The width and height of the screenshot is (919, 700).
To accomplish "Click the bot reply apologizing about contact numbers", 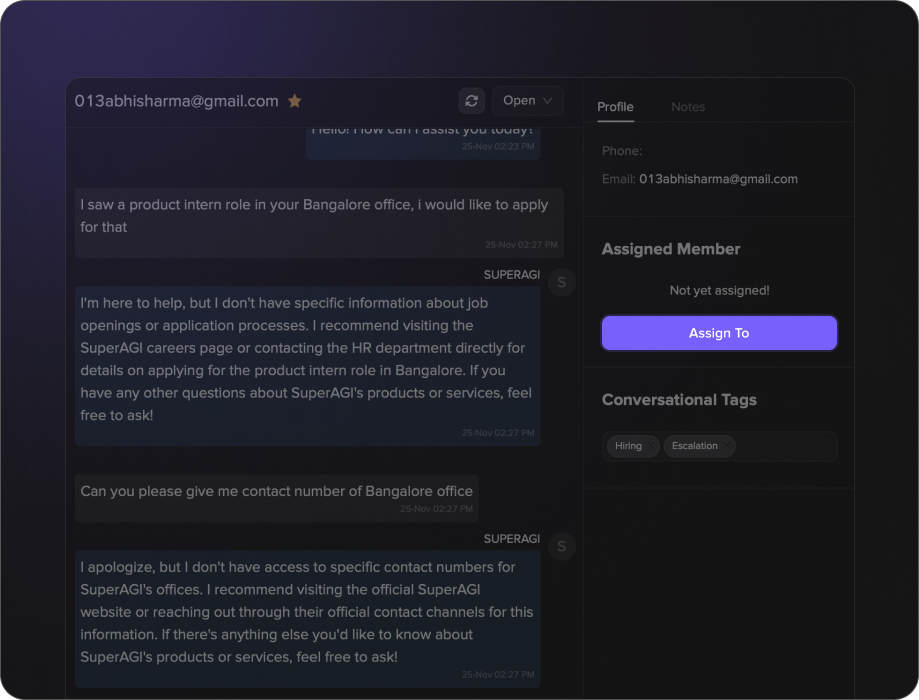I will (x=307, y=612).
